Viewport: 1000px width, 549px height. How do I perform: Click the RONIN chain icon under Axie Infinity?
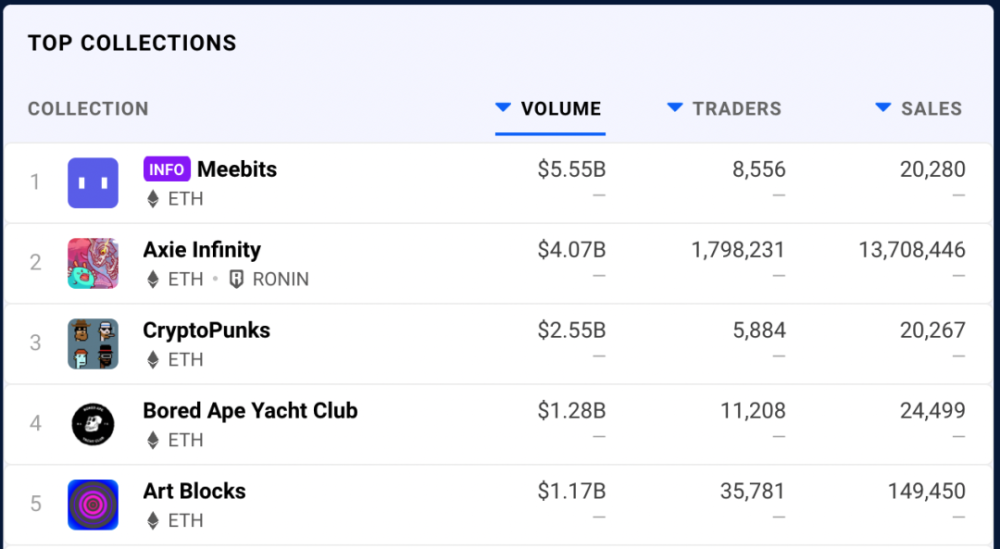236,280
